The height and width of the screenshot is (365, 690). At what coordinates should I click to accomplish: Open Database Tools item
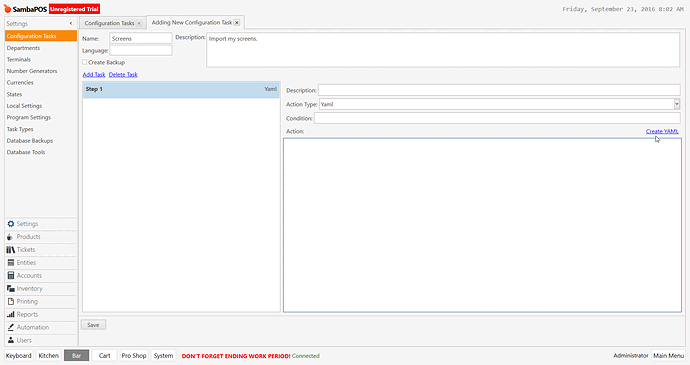tap(26, 152)
